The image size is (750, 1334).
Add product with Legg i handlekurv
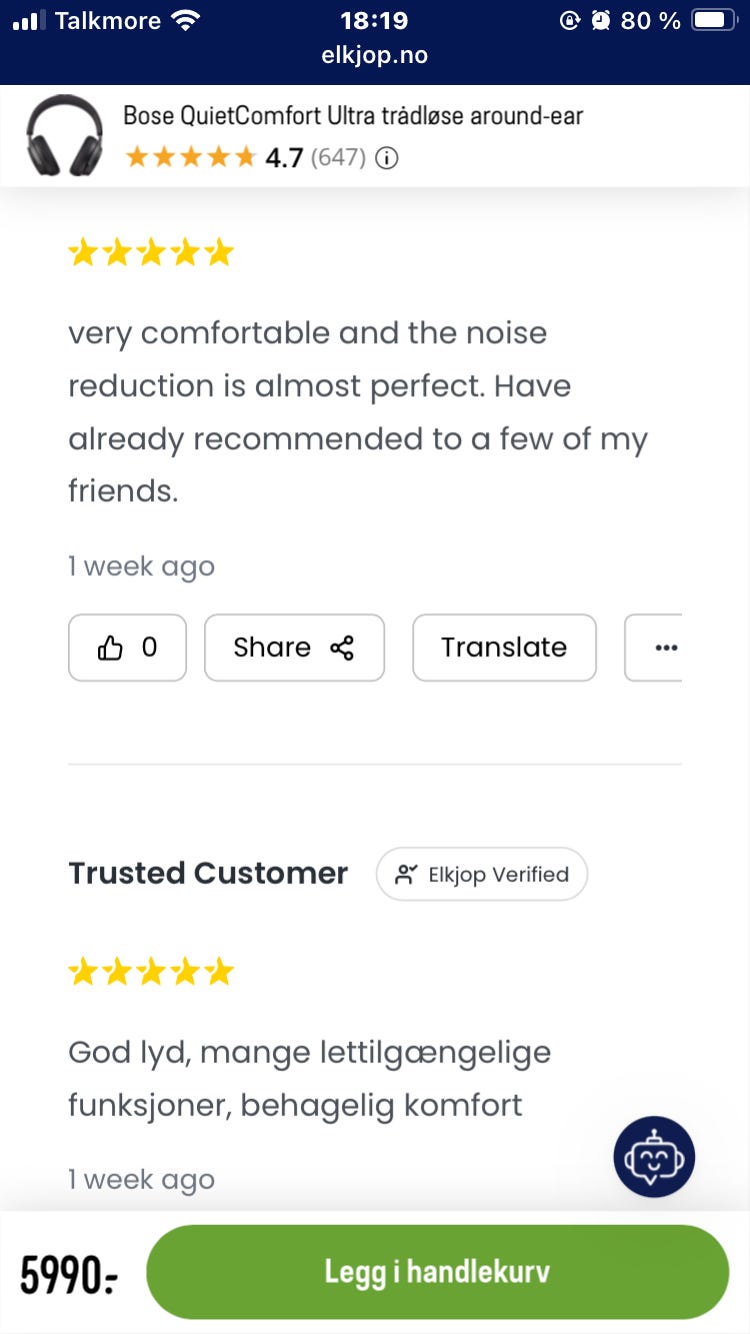click(437, 1272)
